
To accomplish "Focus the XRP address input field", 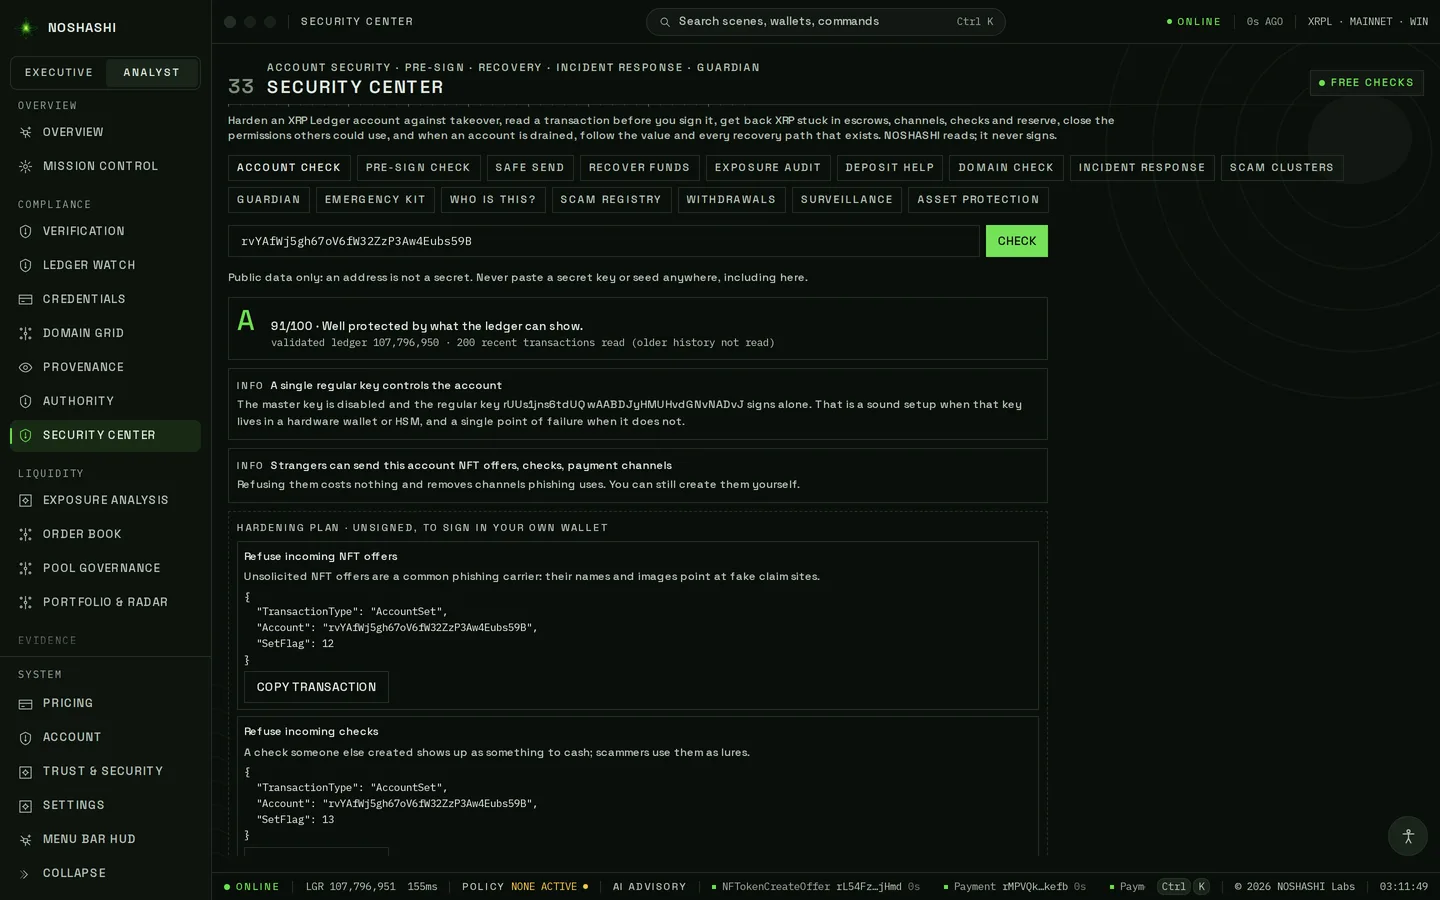I will 604,241.
